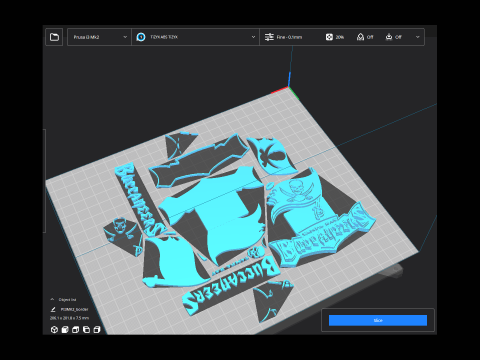Click the material dropdown chevron arrow
This screenshot has height=360, width=480.
pyautogui.click(x=253, y=37)
